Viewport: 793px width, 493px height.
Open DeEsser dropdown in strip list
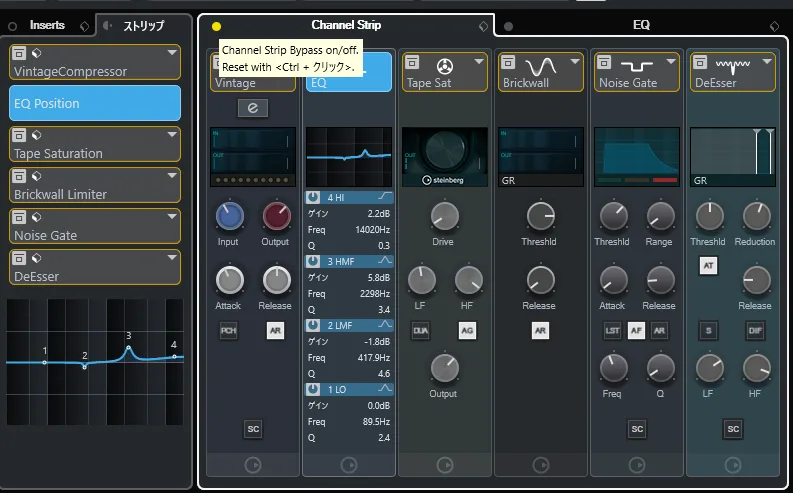172,257
